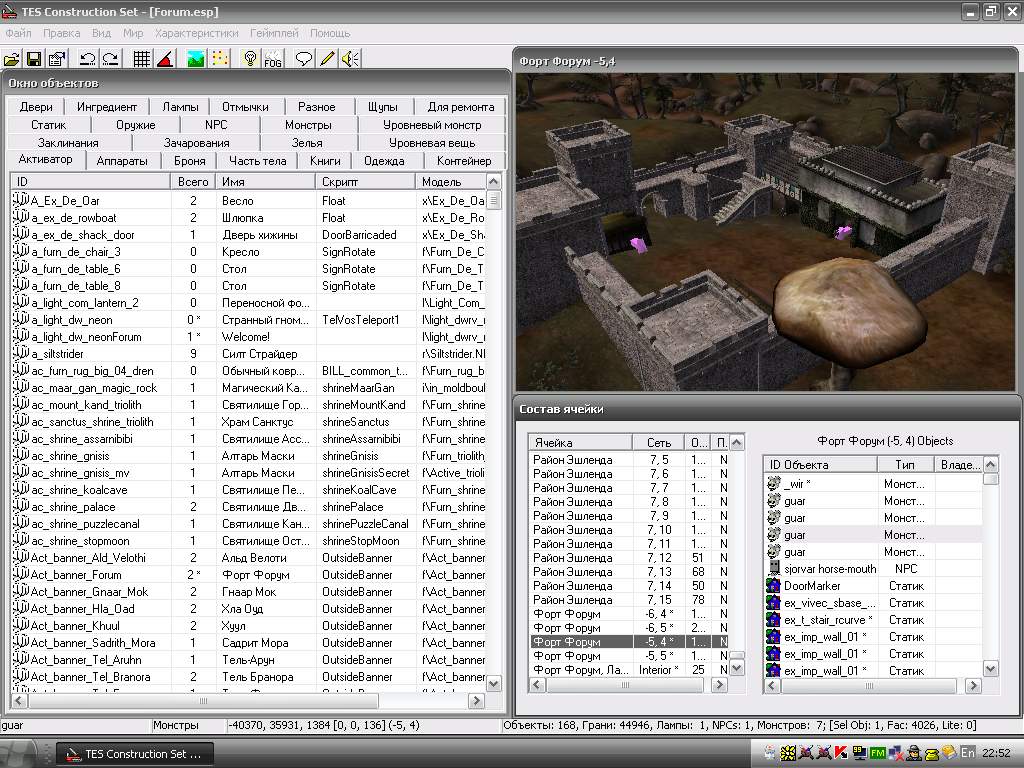Screen dimensions: 1024x768
Task: Select the a_light_dw_neonForum row
Action: click(248, 337)
